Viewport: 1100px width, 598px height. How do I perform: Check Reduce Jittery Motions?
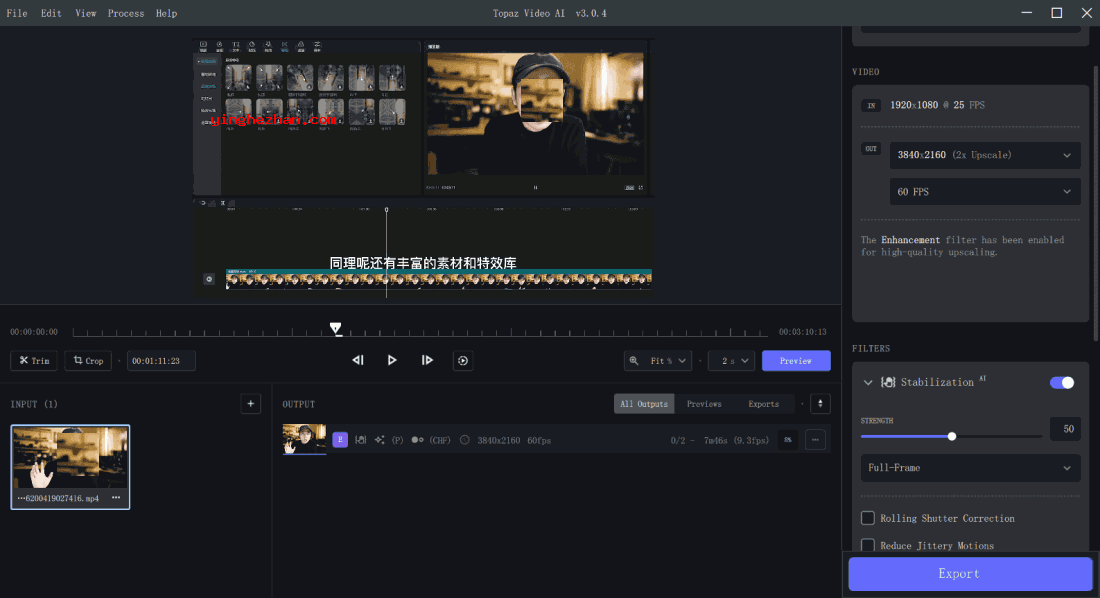click(868, 546)
